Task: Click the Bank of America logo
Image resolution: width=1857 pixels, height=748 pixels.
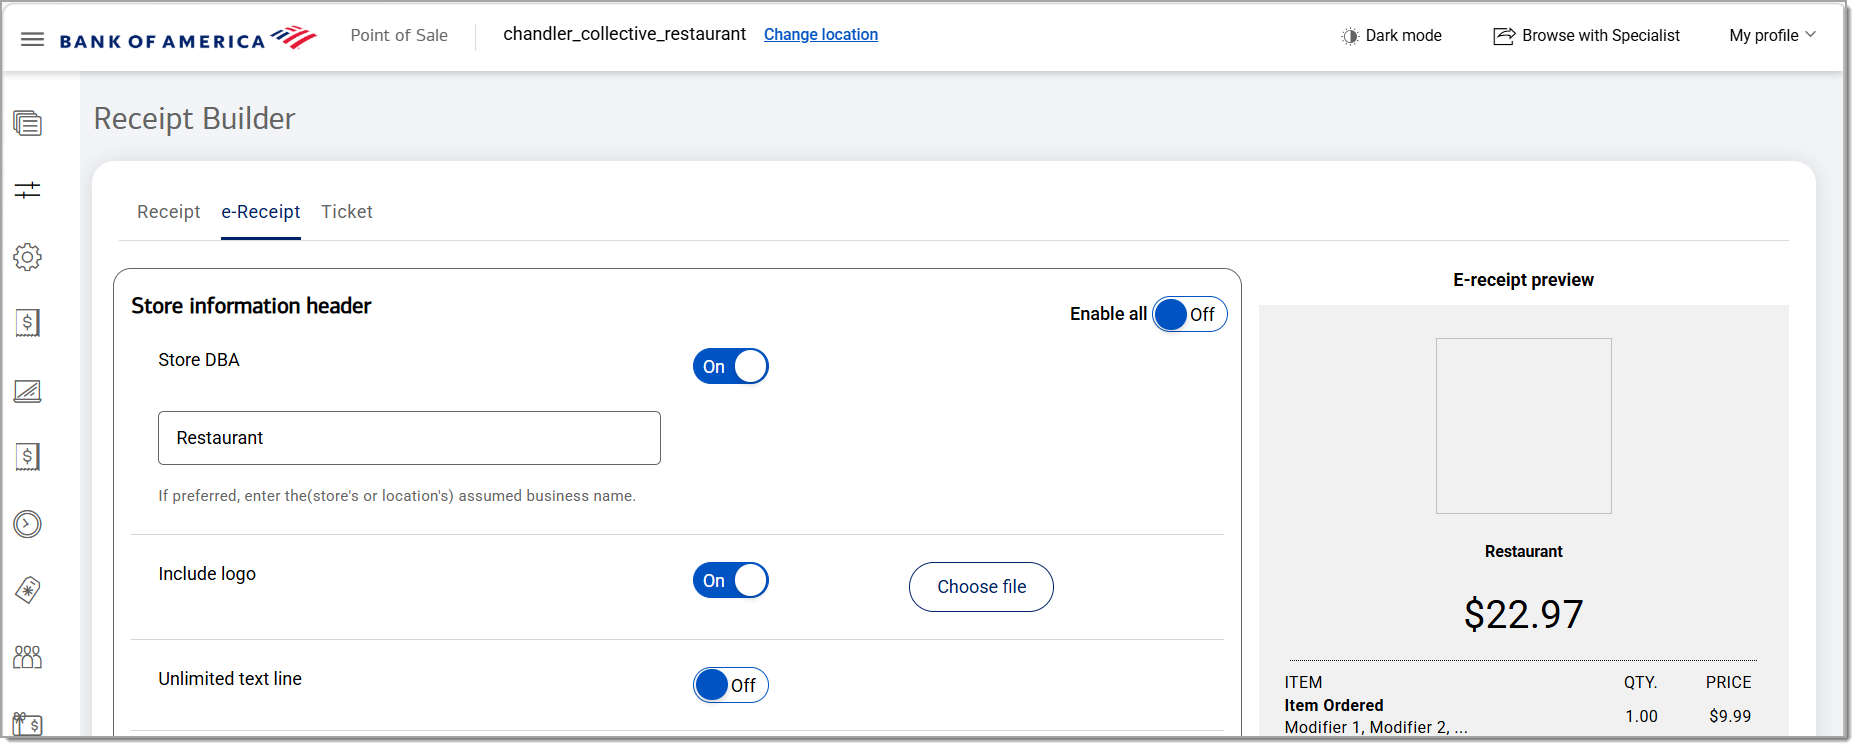Action: [188, 38]
